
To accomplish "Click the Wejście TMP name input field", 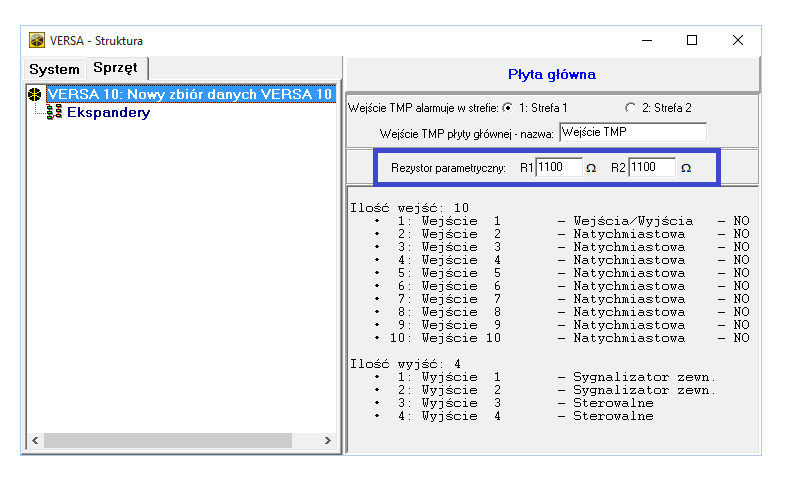I will 632,131.
